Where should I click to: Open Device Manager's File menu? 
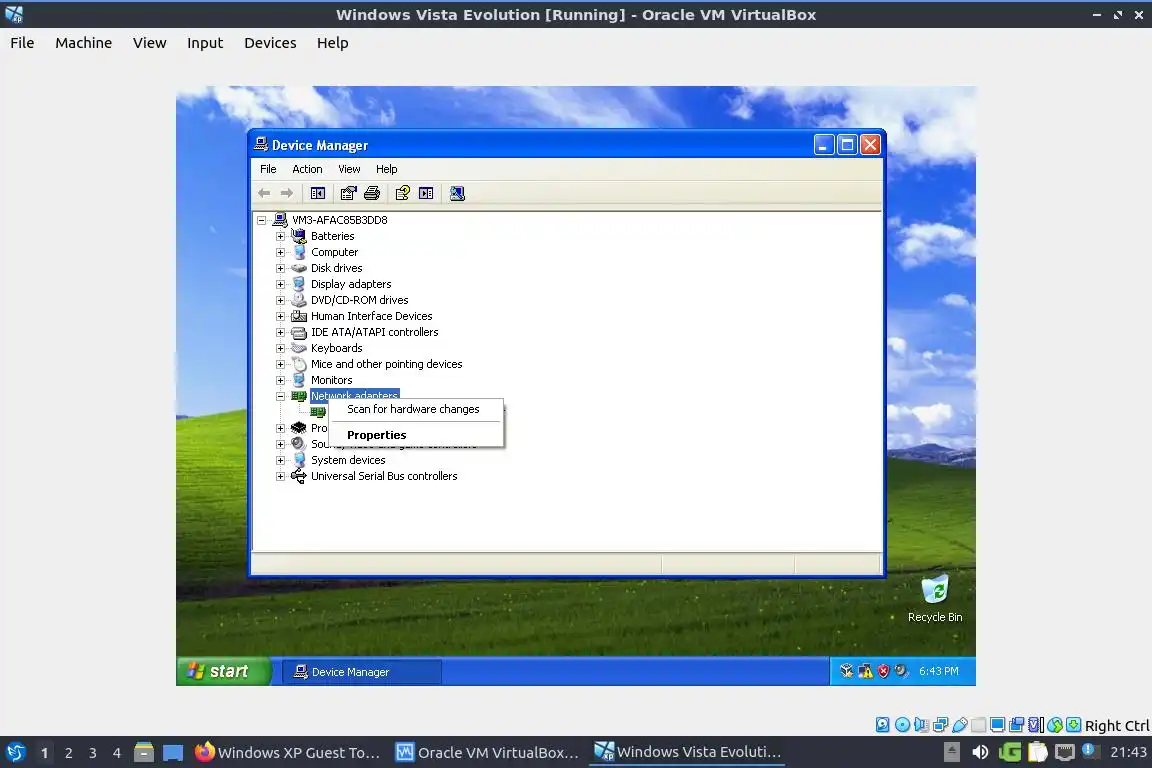(268, 169)
